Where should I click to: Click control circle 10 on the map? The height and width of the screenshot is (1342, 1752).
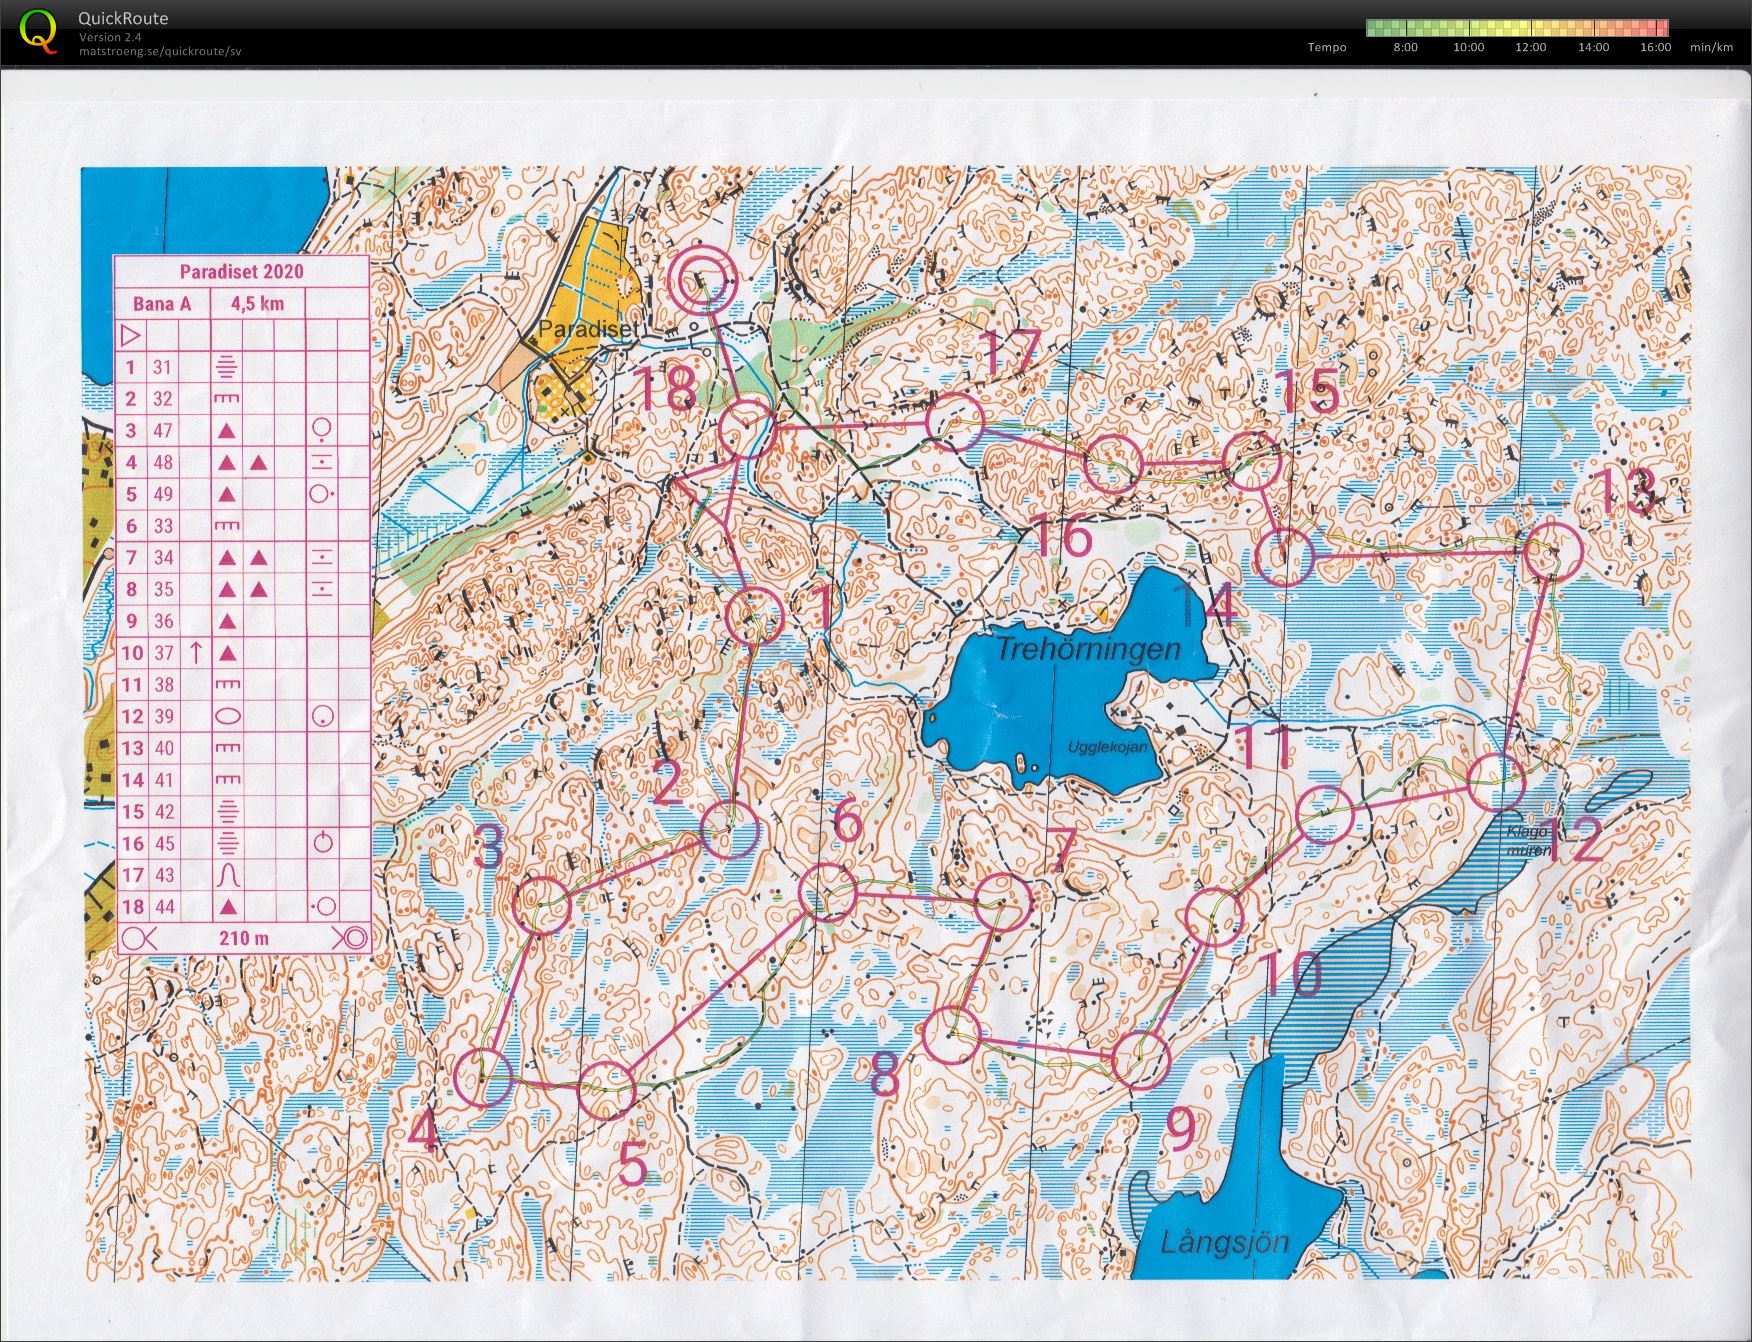tap(1214, 916)
